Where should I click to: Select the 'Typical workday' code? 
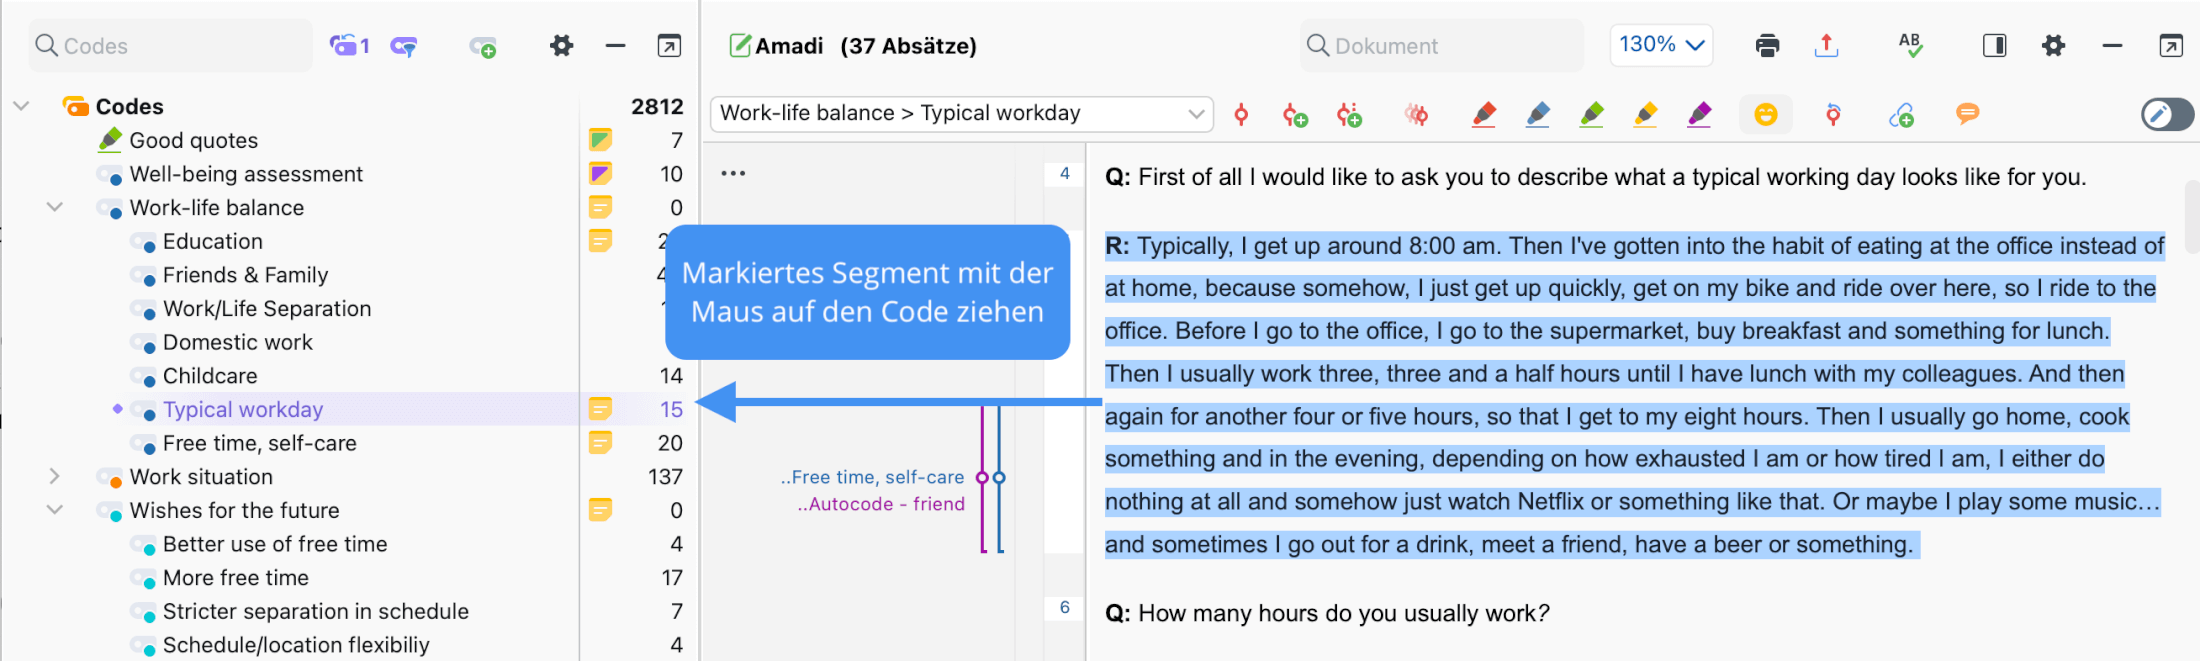click(x=243, y=410)
